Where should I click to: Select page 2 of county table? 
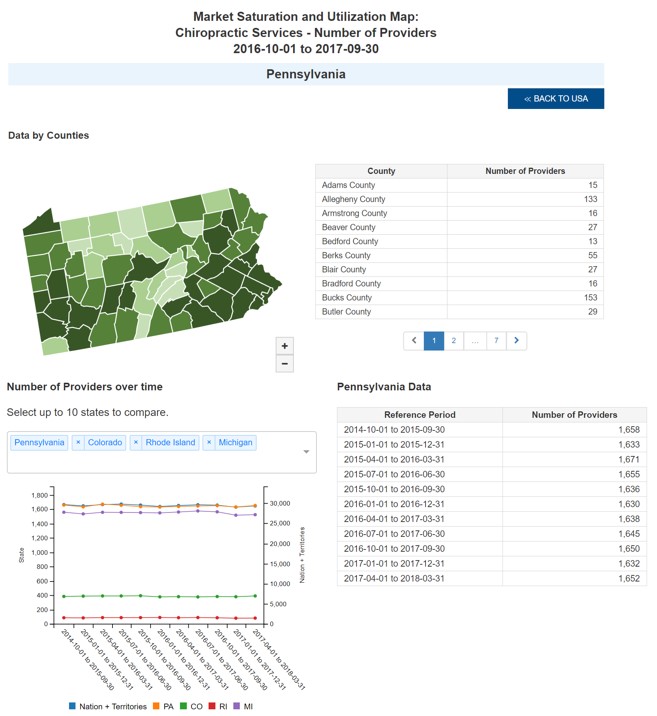pyautogui.click(x=454, y=341)
